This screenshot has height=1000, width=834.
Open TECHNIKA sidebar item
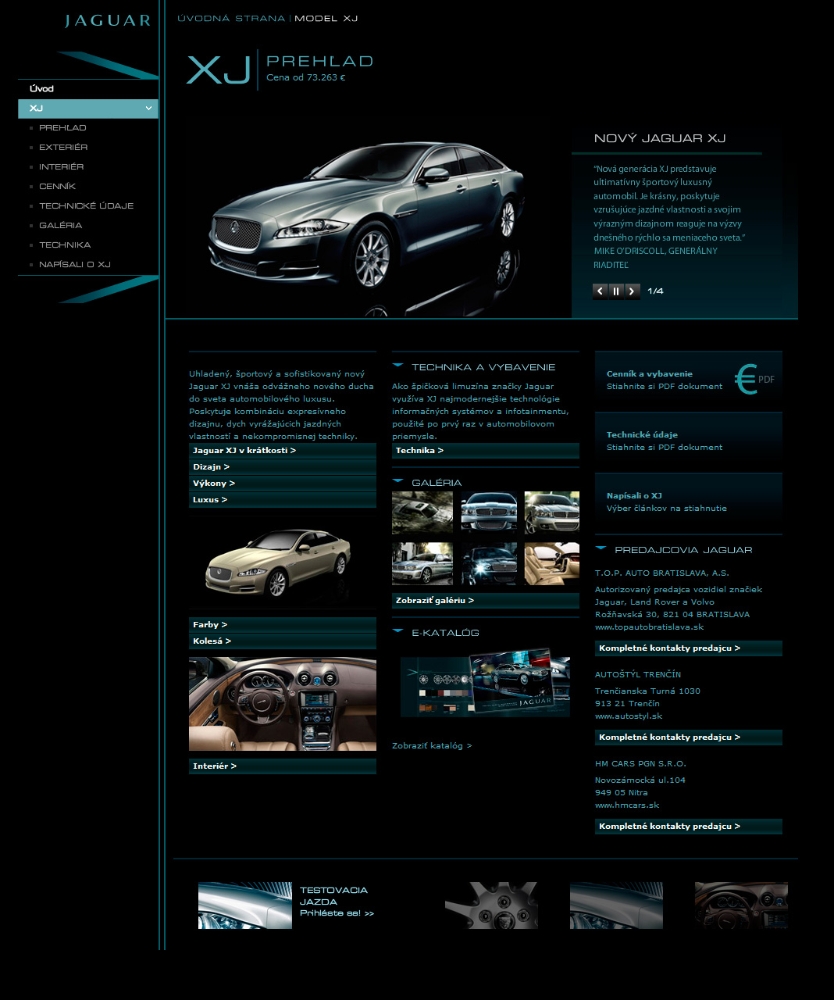coord(65,245)
